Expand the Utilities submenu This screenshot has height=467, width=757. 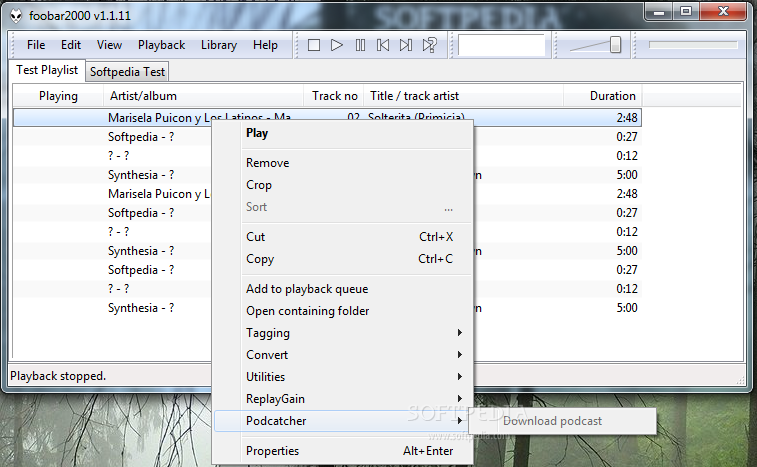click(343, 377)
